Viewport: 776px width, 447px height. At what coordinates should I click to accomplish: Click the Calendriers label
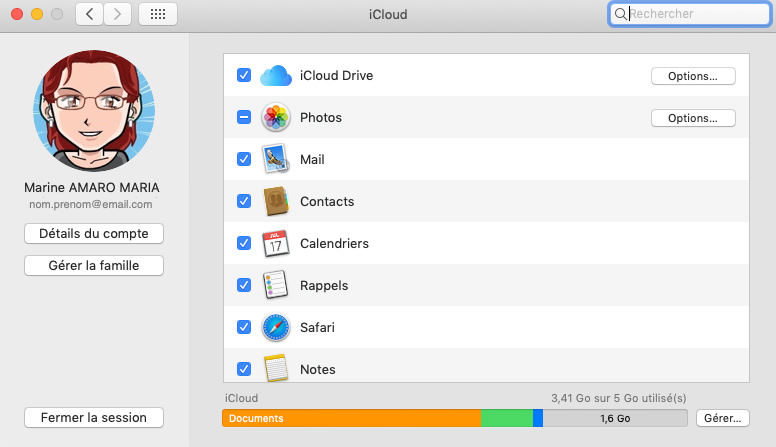[335, 244]
